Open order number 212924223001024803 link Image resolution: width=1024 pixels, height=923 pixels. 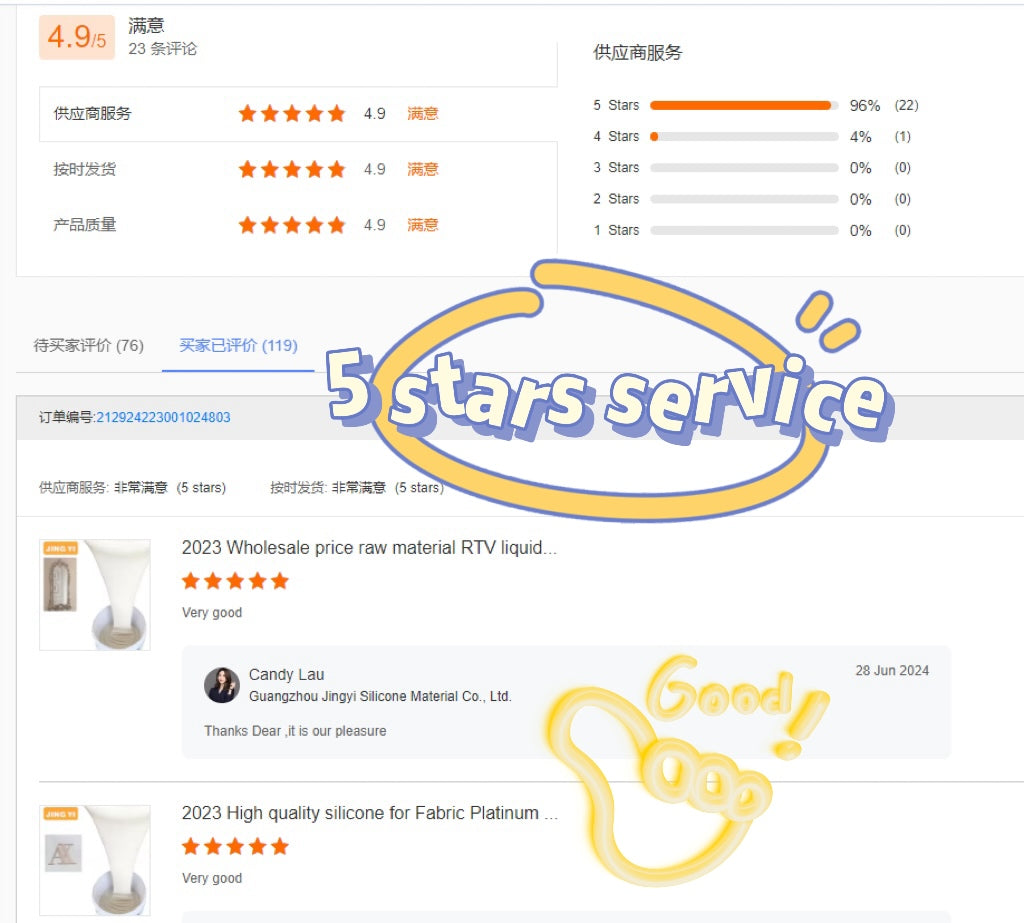pyautogui.click(x=163, y=417)
